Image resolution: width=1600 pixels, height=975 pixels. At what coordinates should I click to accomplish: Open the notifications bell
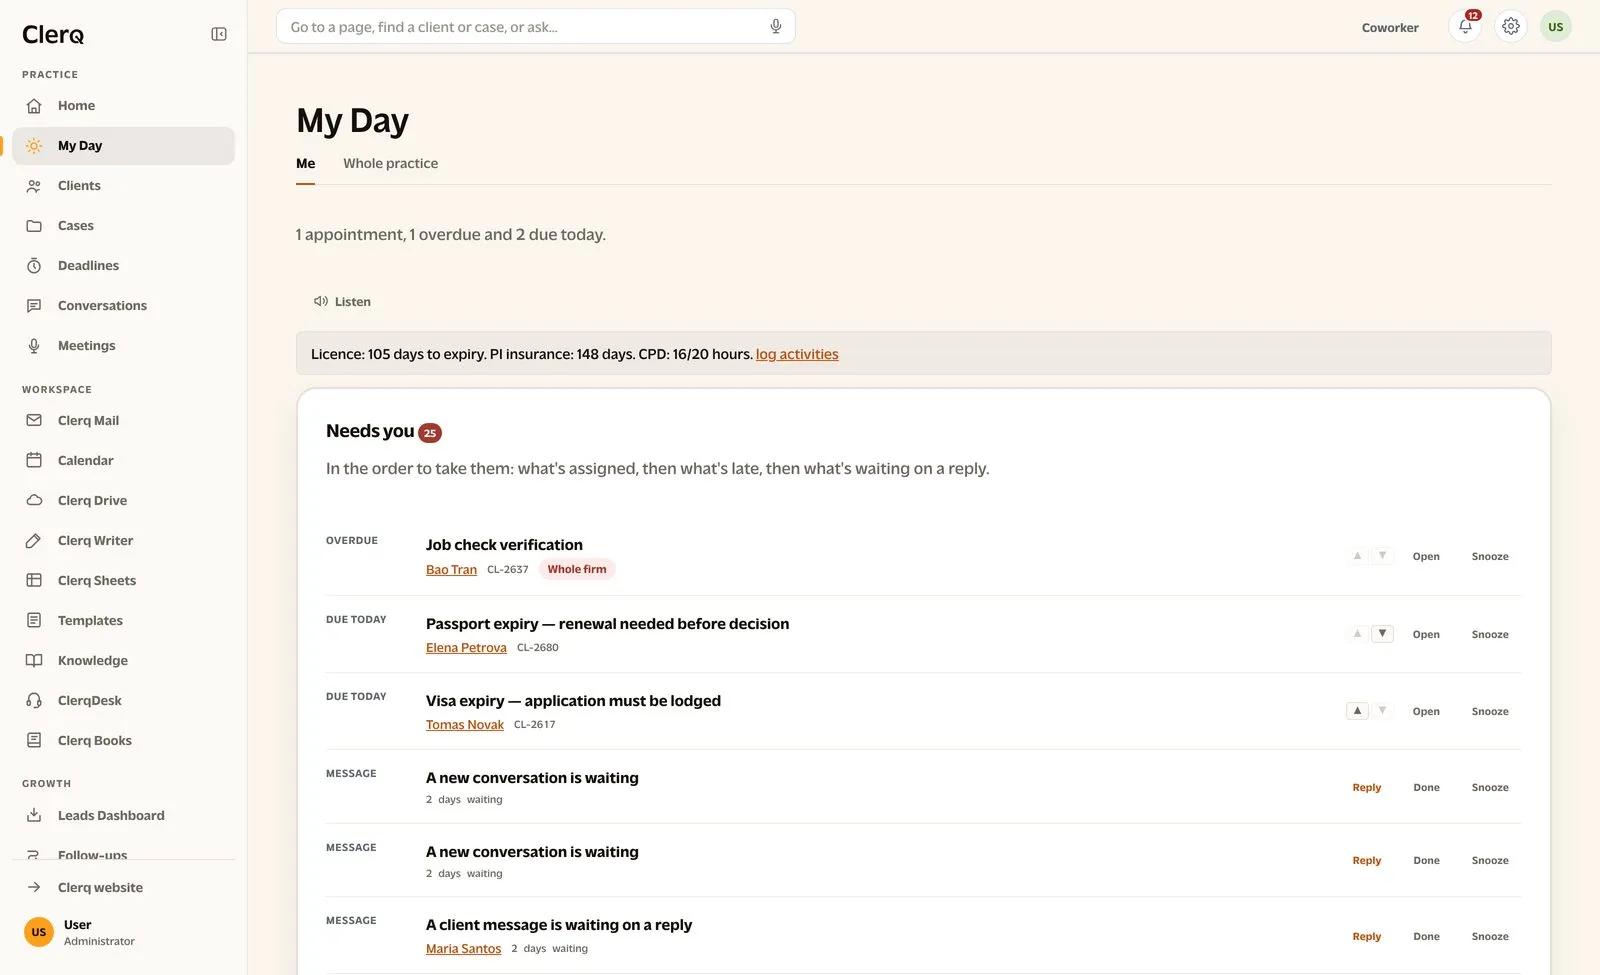1465,27
